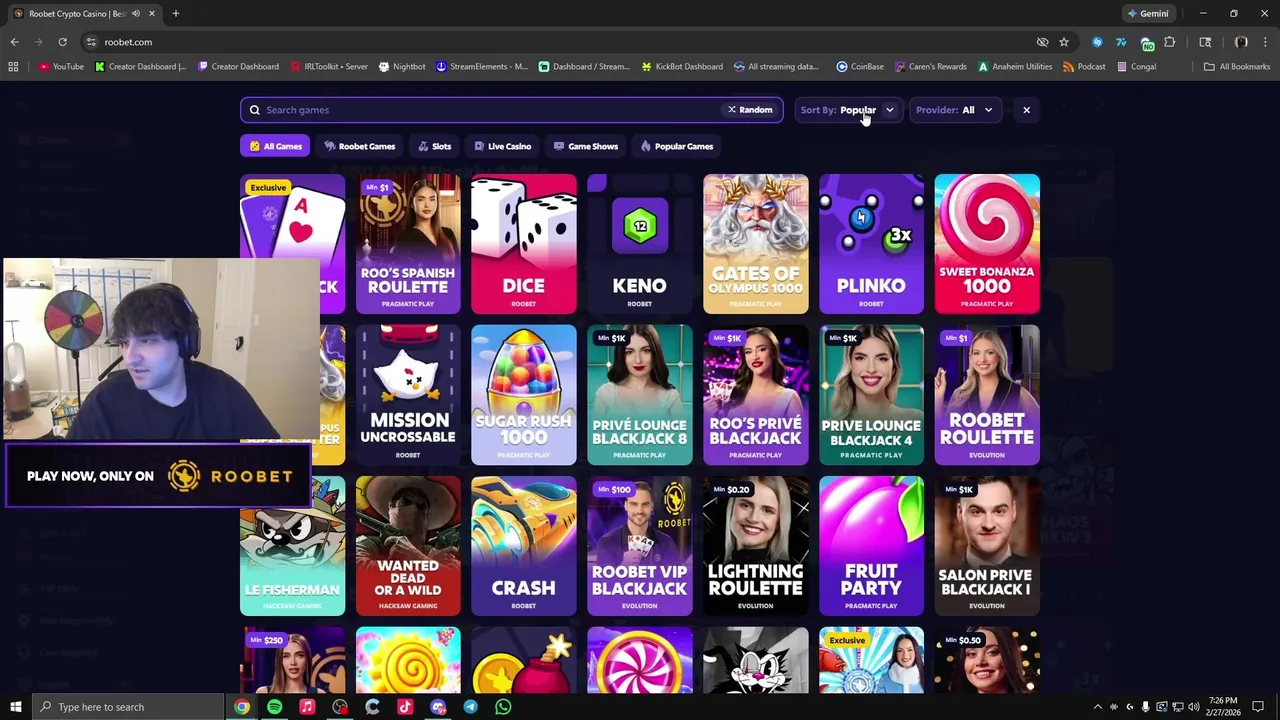
Task: Open the Dice game tile
Action: click(x=524, y=244)
